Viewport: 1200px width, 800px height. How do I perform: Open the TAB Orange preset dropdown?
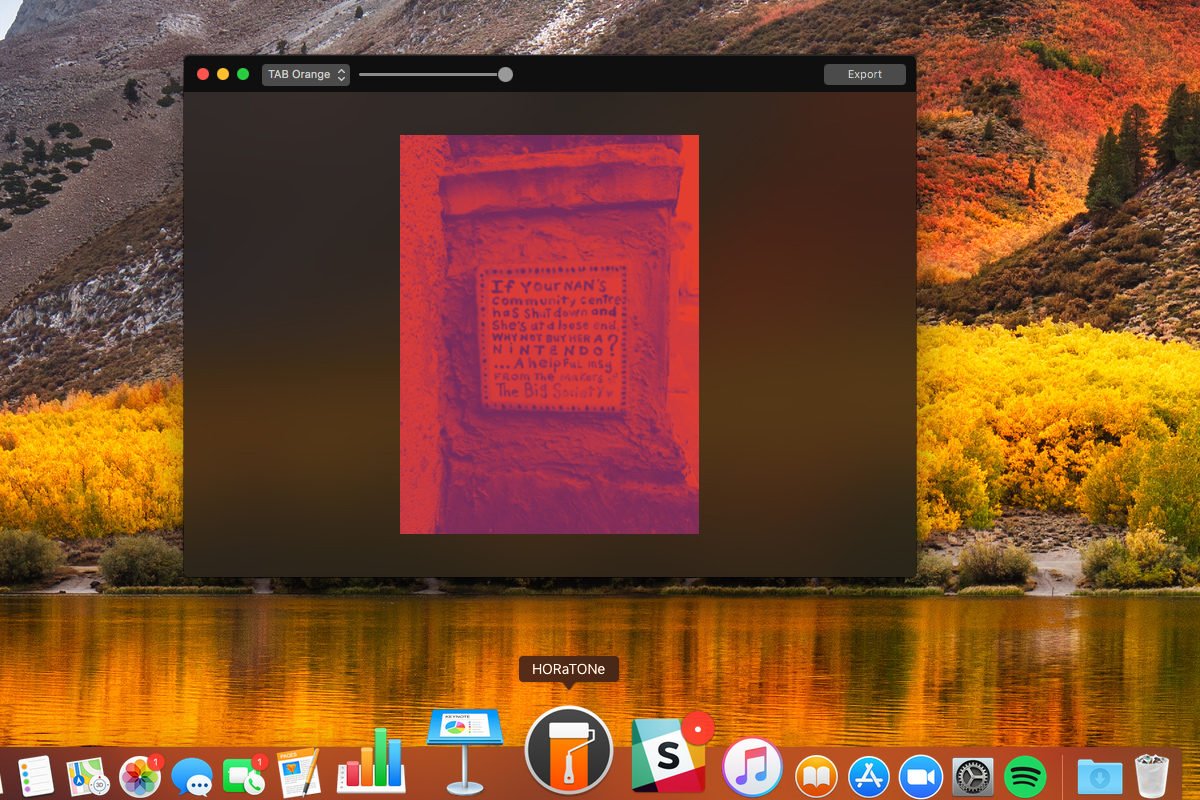click(x=306, y=75)
